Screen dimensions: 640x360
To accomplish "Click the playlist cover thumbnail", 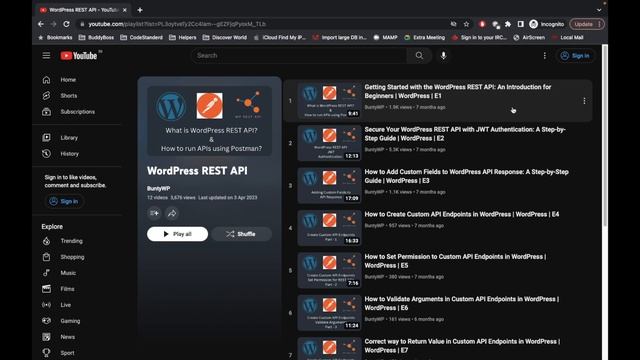I will tap(209, 120).
